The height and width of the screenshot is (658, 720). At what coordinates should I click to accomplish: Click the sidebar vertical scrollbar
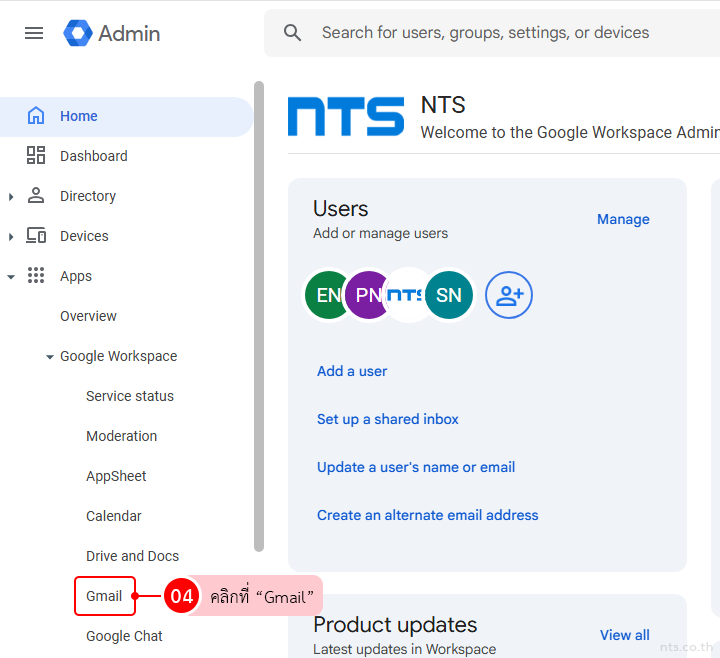[x=259, y=316]
